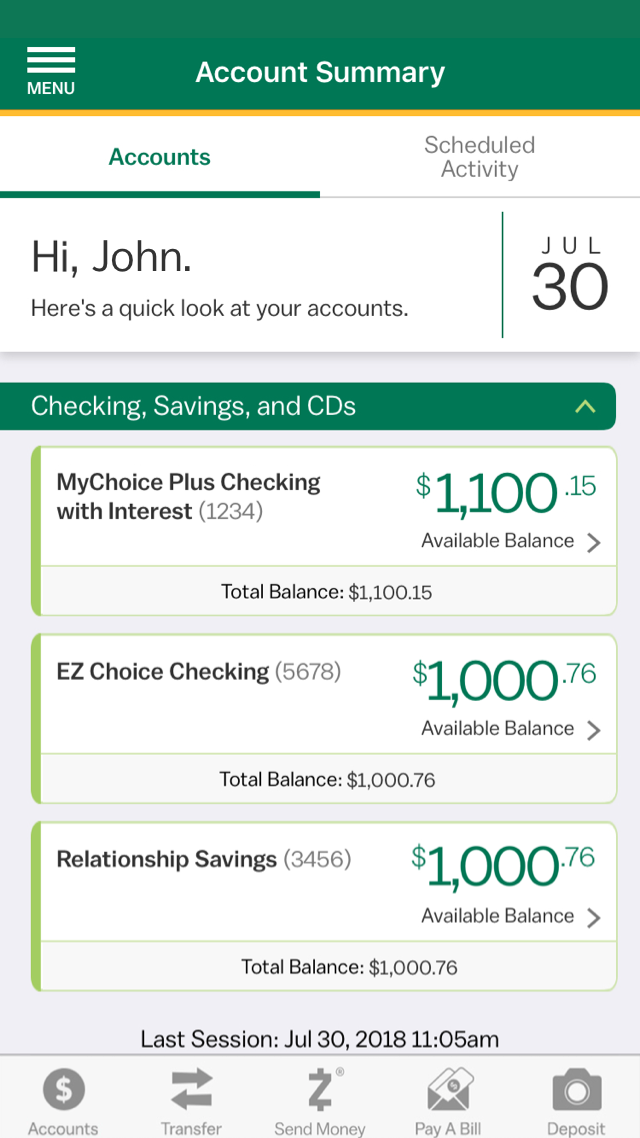
Task: Open the hamburger MENU icon
Action: tap(51, 71)
